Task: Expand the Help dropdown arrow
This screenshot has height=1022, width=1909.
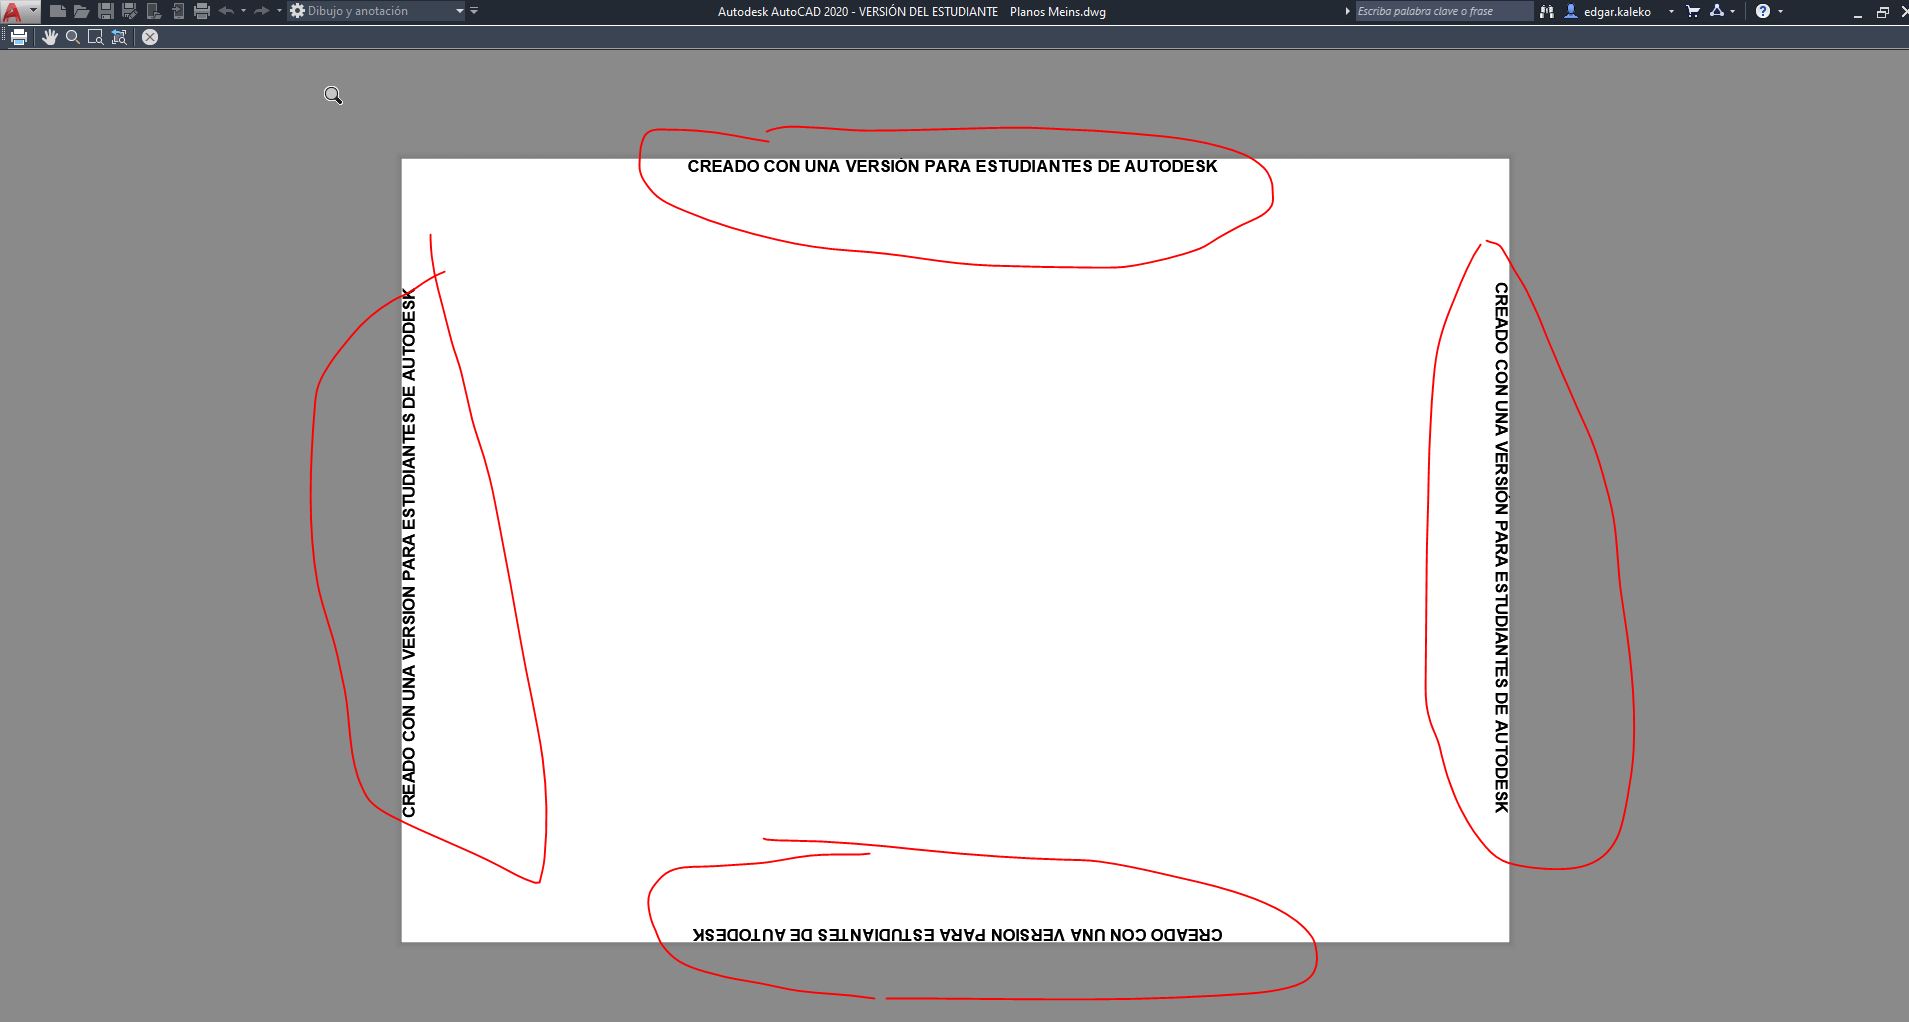Action: [1781, 11]
